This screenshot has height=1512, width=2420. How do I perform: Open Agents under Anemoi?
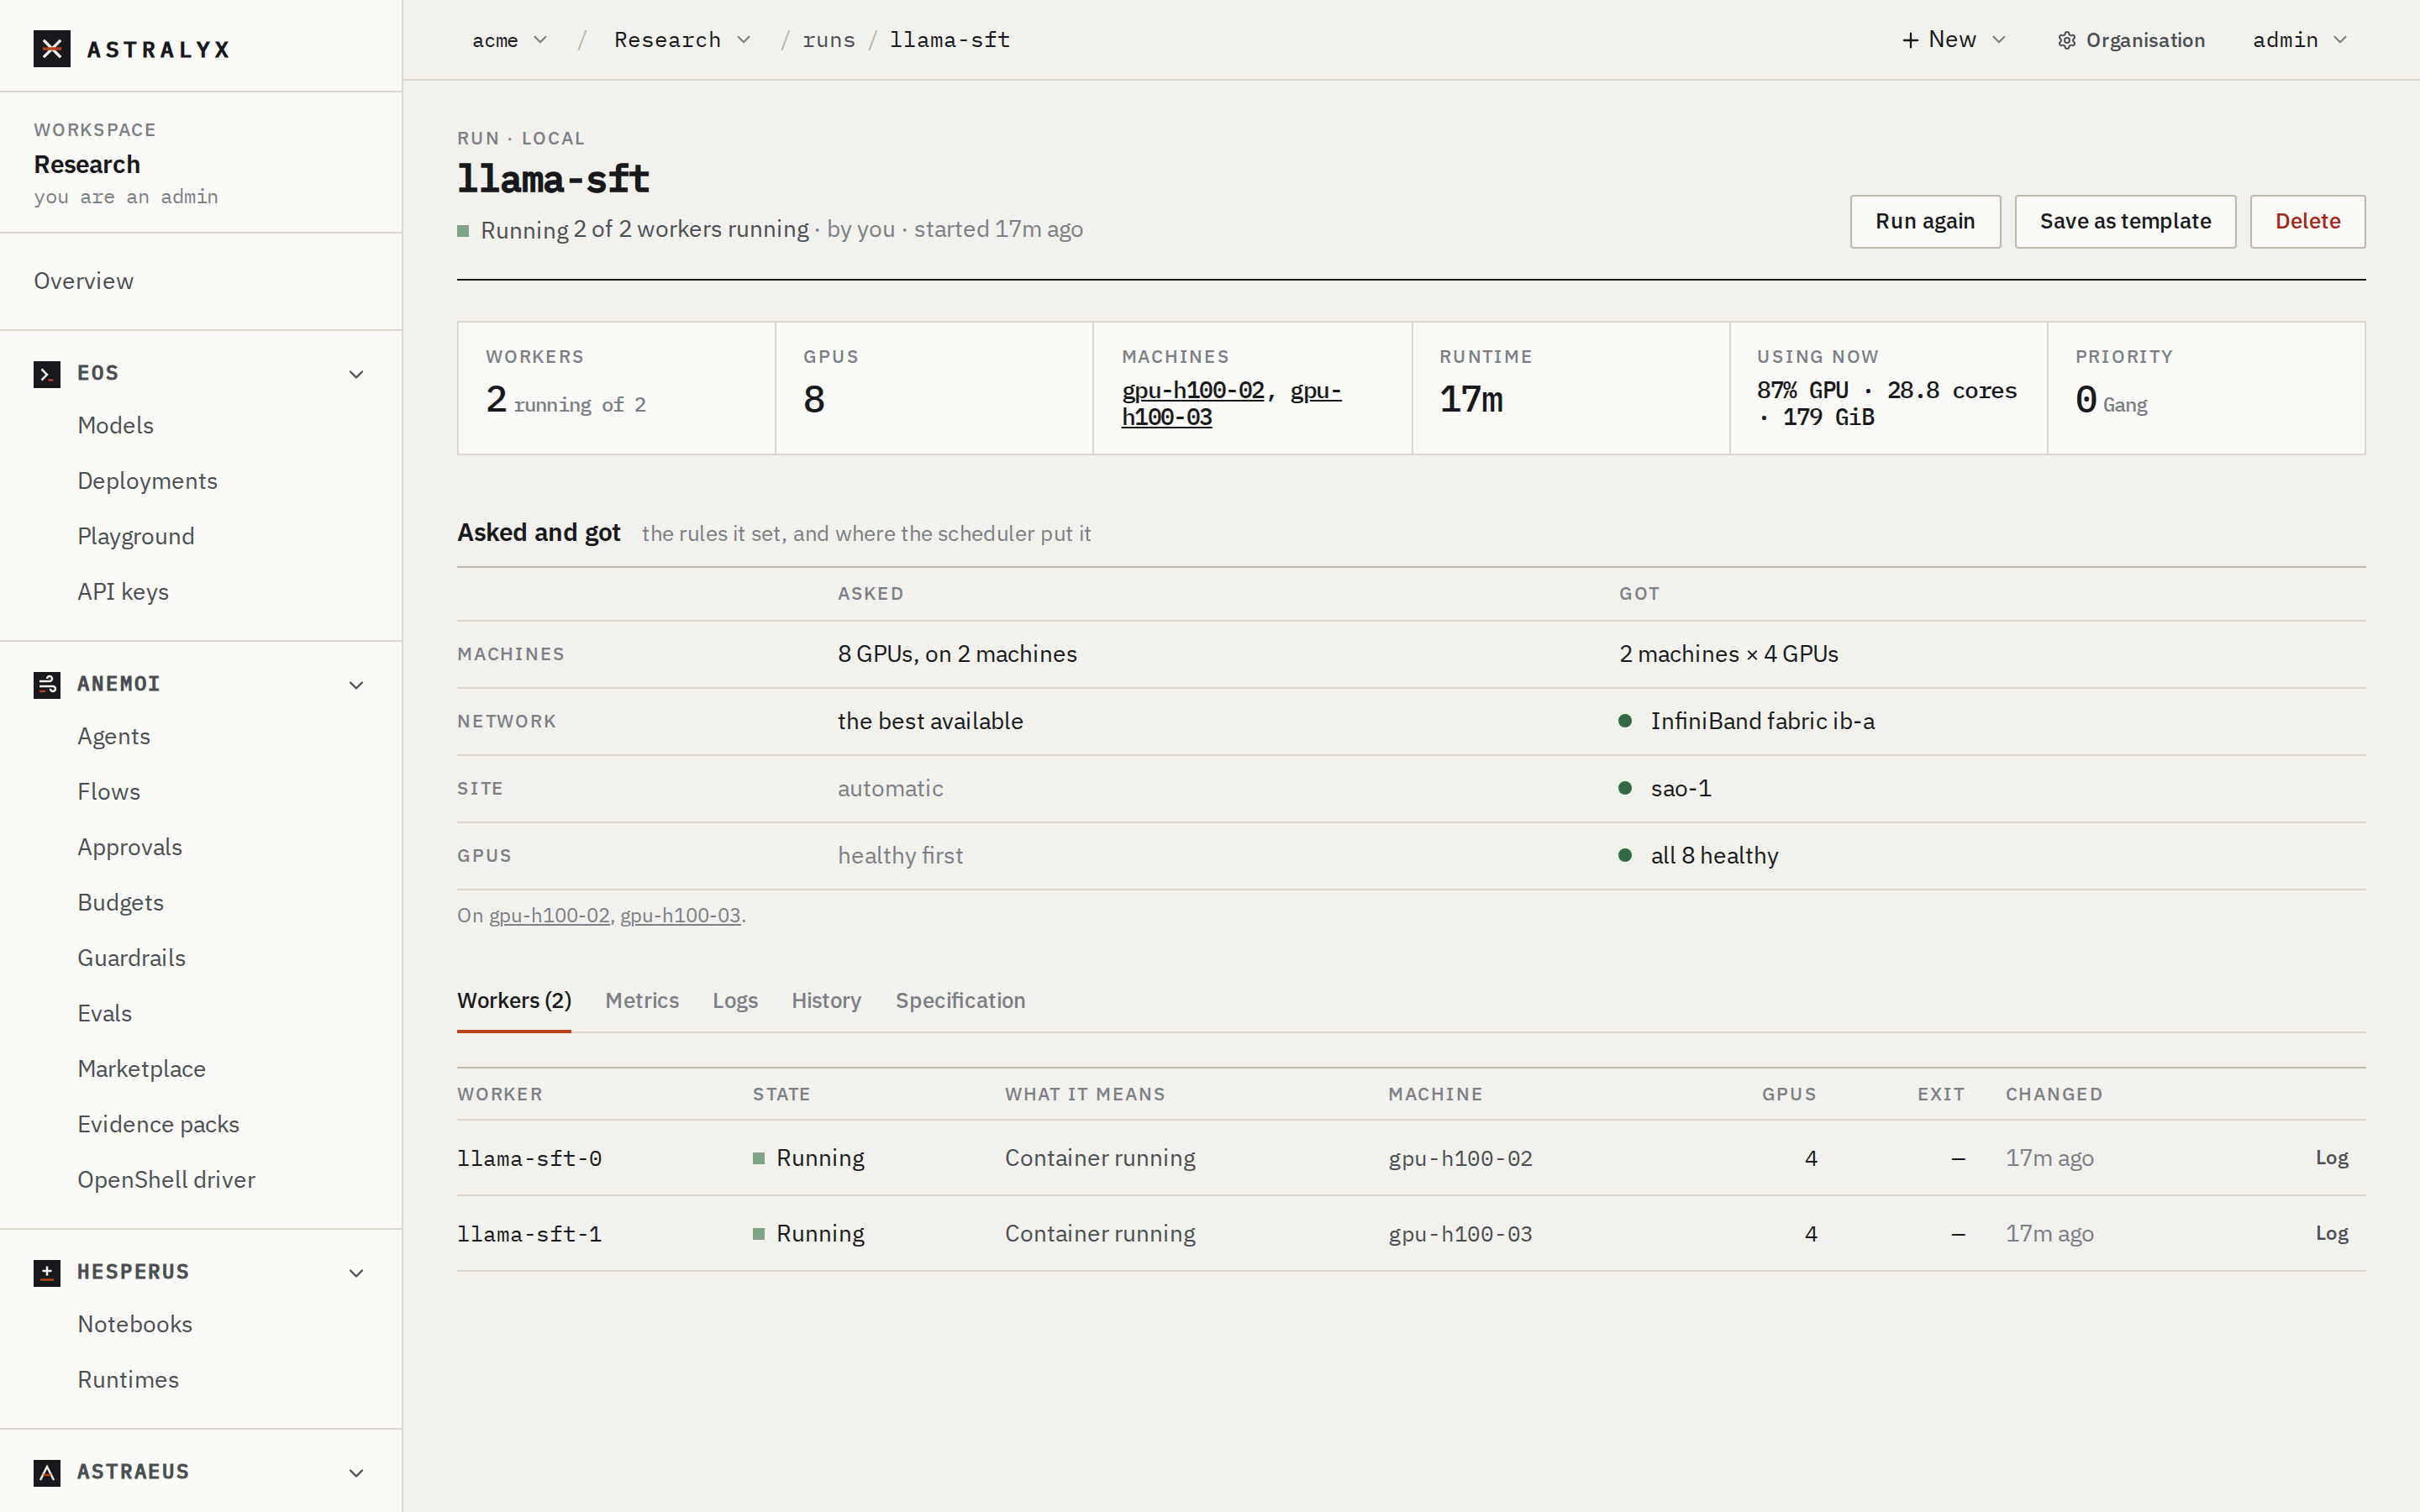(114, 737)
